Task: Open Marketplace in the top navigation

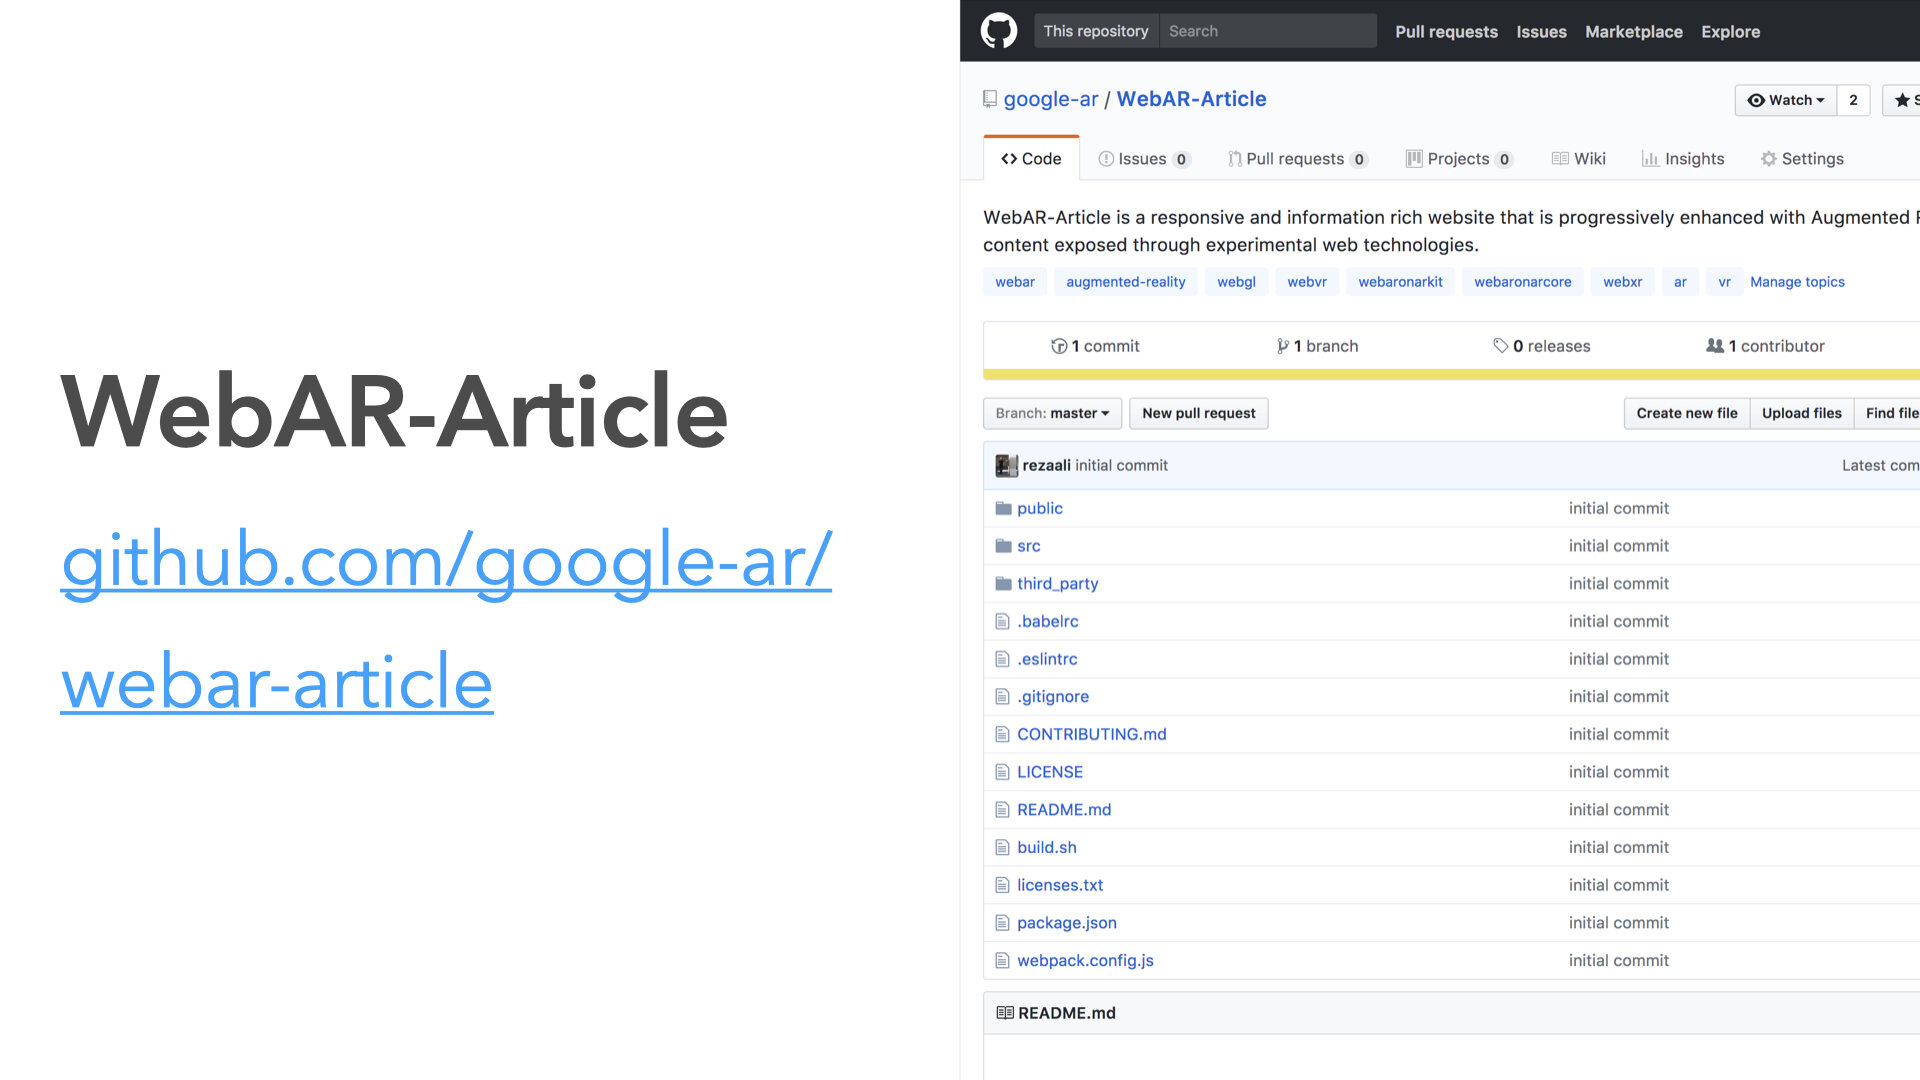Action: pyautogui.click(x=1633, y=32)
